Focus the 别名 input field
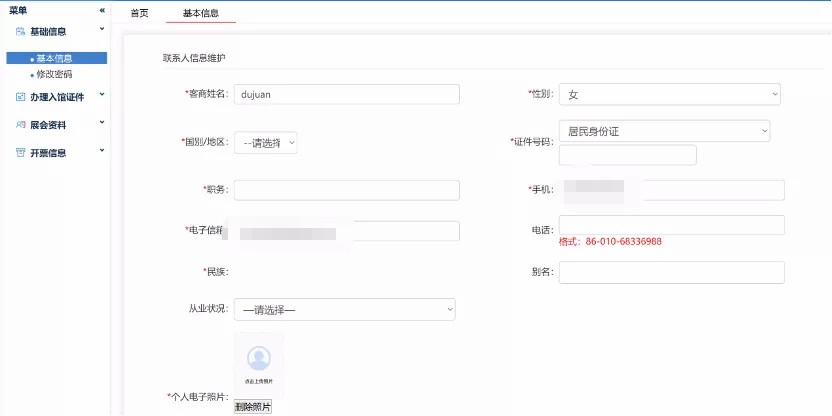The image size is (832, 416). pyautogui.click(x=671, y=272)
